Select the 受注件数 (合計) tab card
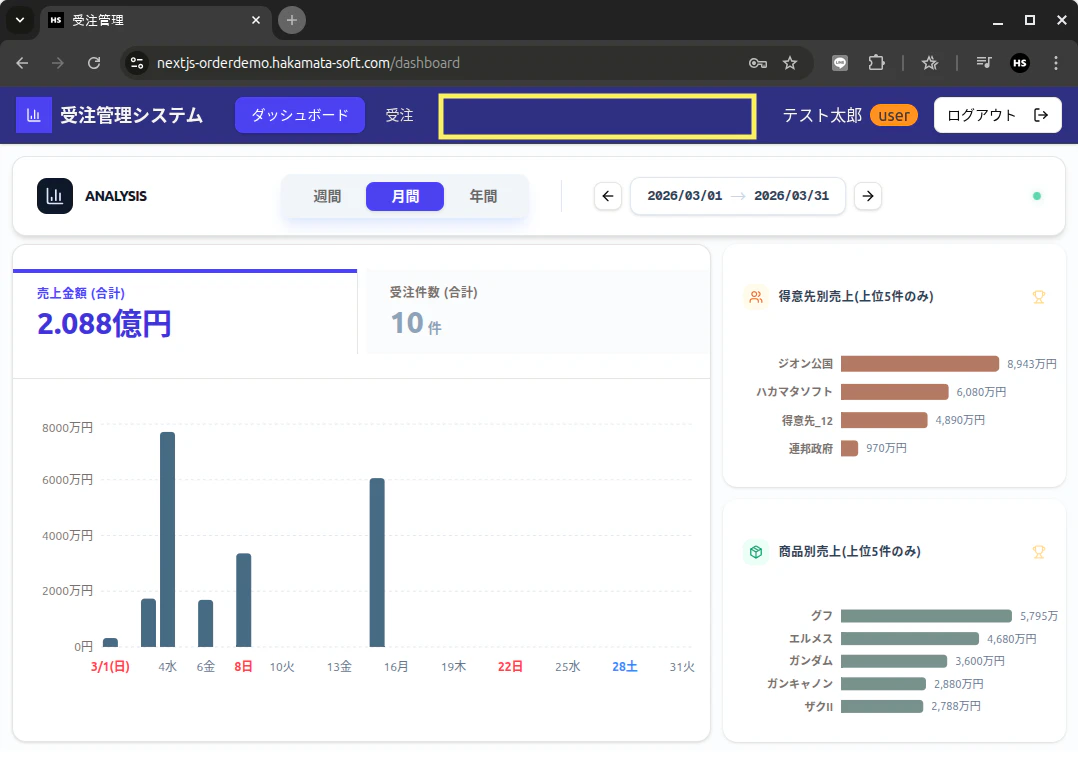This screenshot has width=1078, height=757. [538, 312]
